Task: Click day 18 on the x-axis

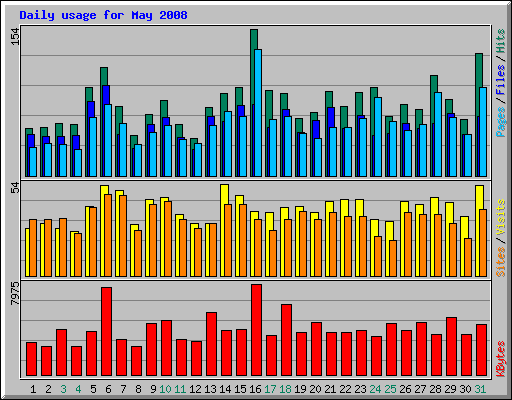Action: coord(285,389)
